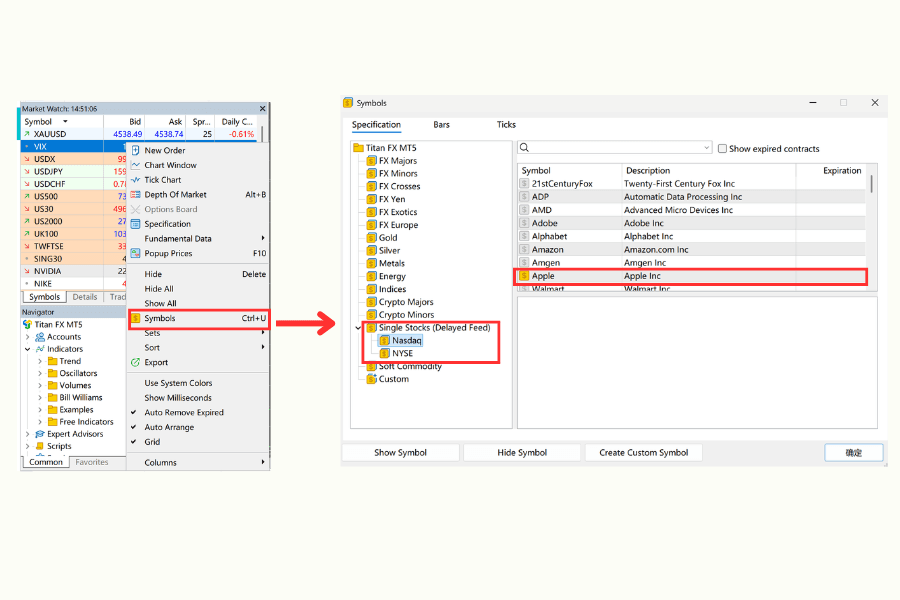Open the Symbol column dropdown in Market Watch
The image size is (900, 600).
(65, 122)
